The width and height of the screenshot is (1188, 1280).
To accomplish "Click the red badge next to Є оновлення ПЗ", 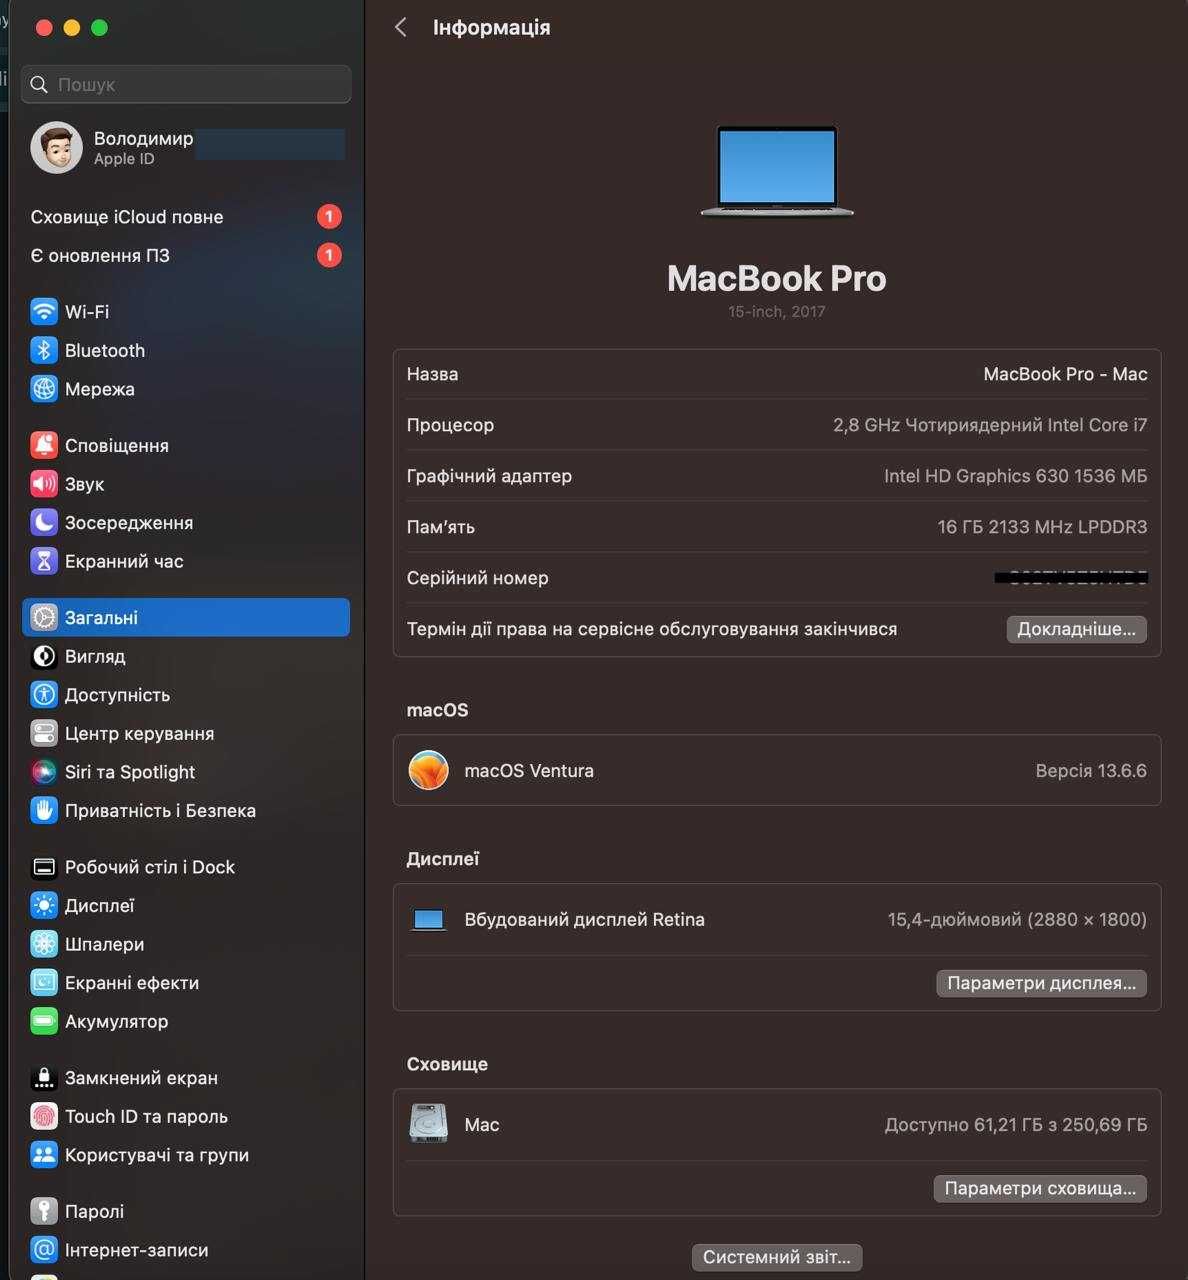I will pyautogui.click(x=329, y=256).
